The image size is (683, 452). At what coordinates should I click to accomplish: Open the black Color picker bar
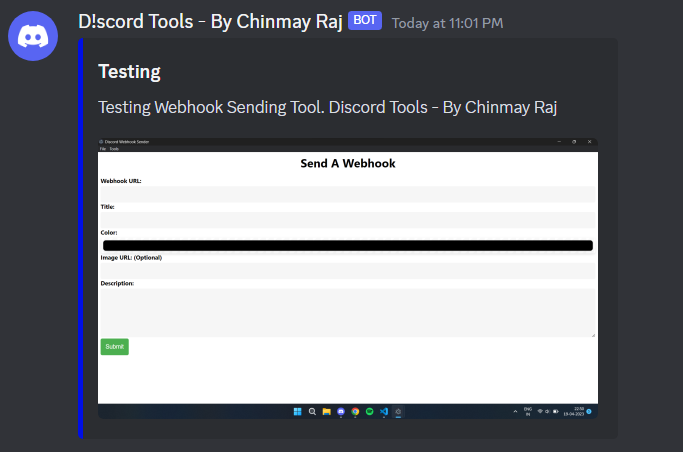click(x=348, y=246)
